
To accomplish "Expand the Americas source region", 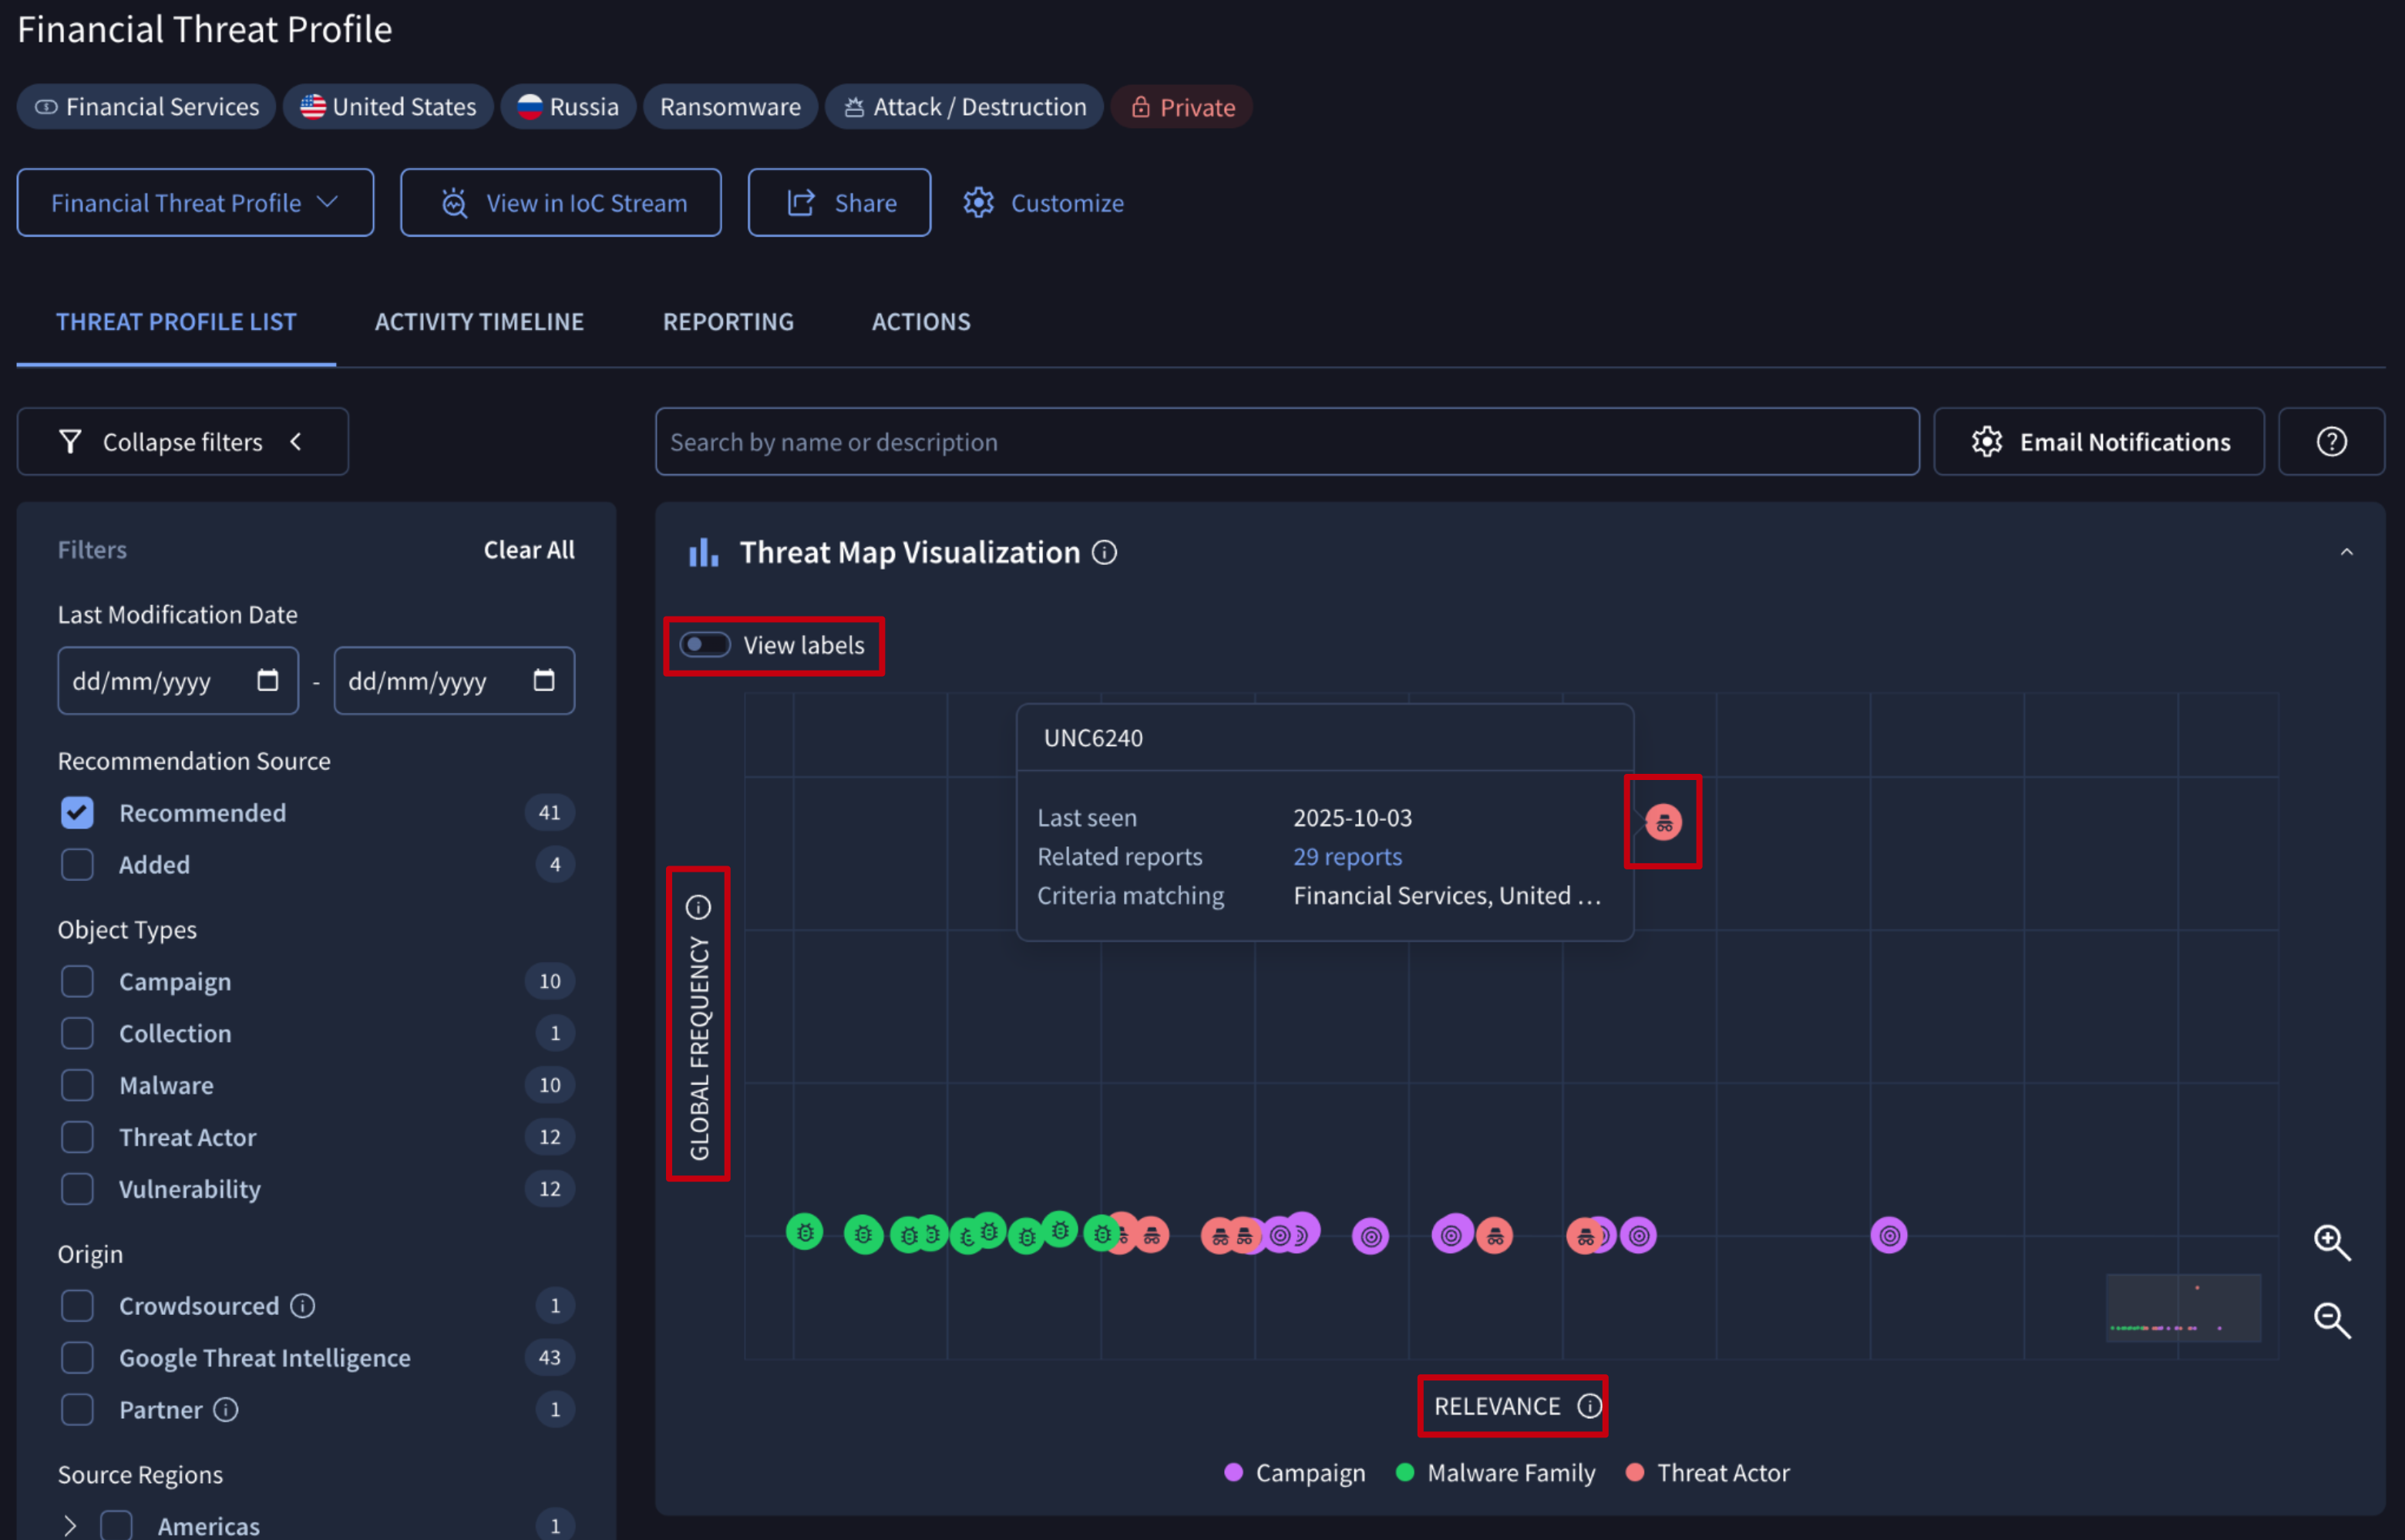I will click(69, 1525).
